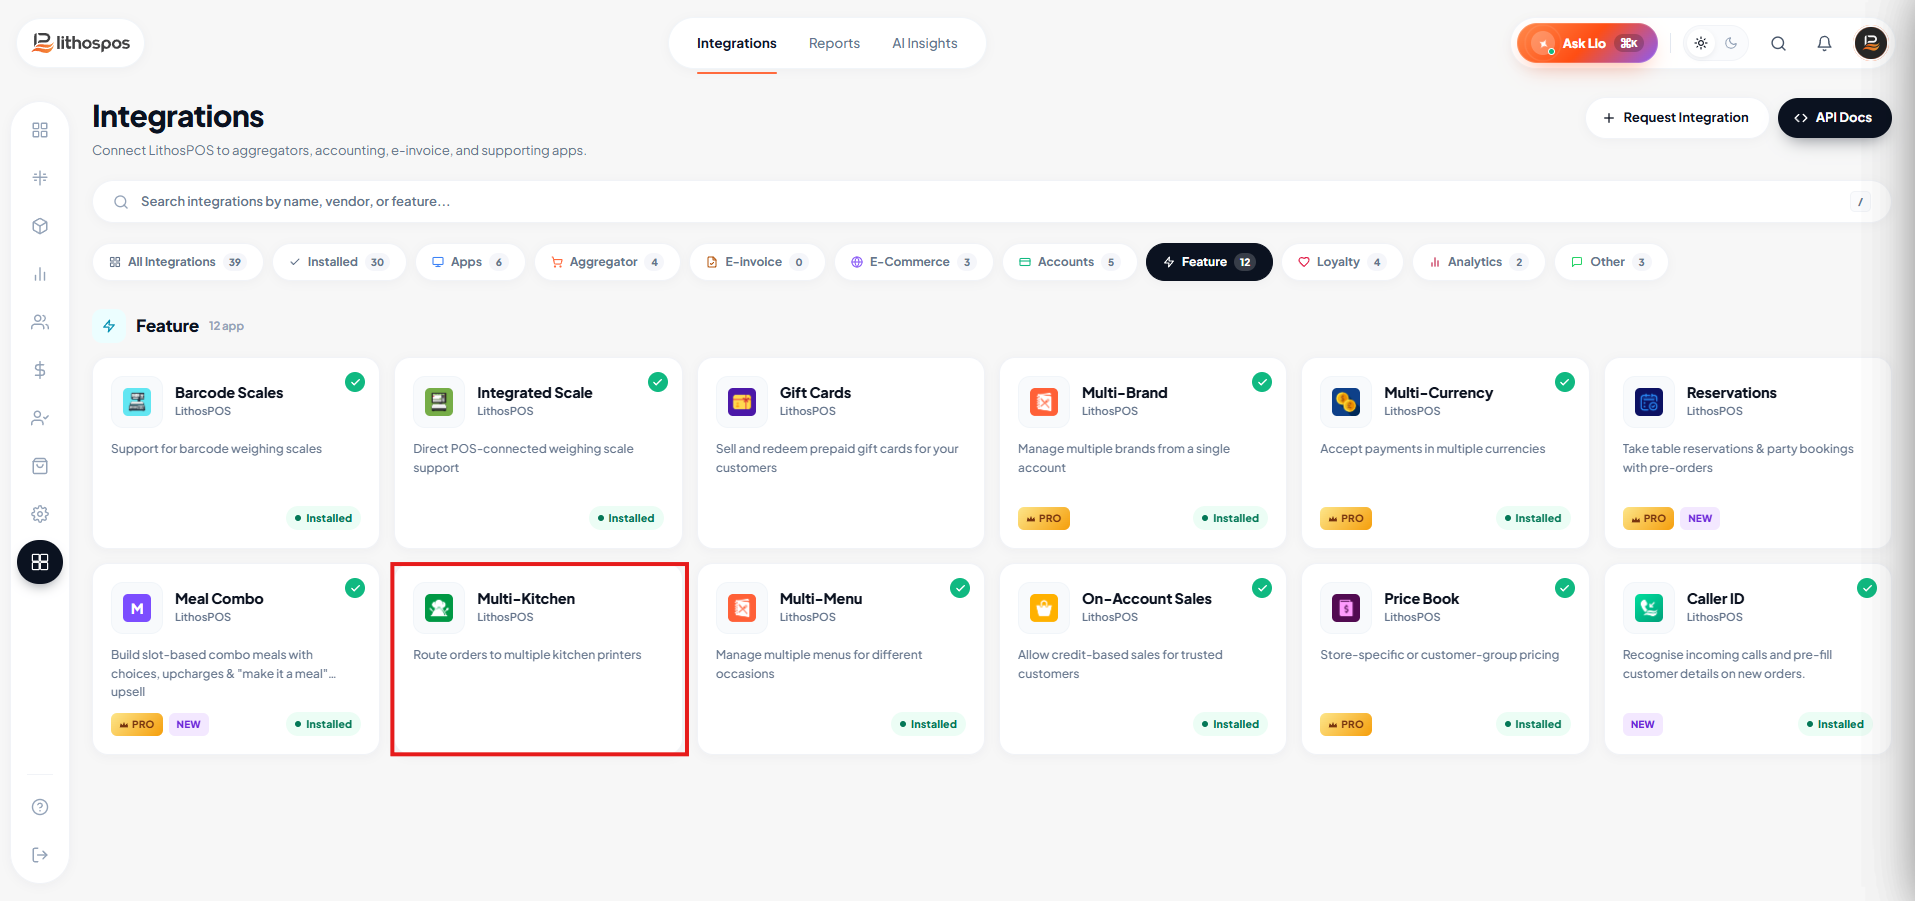Filter by Loyalty category
This screenshot has height=901, width=1915.
pyautogui.click(x=1342, y=262)
